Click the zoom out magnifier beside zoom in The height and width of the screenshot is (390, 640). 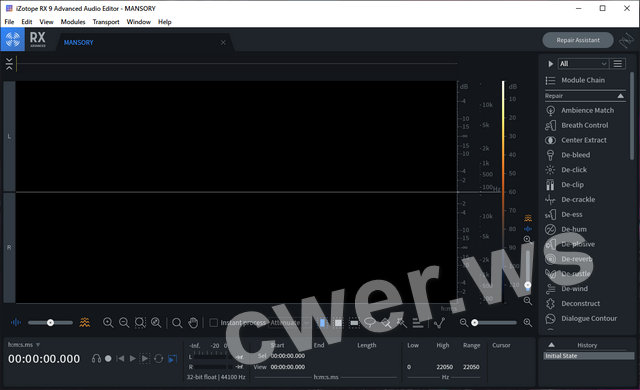click(124, 323)
